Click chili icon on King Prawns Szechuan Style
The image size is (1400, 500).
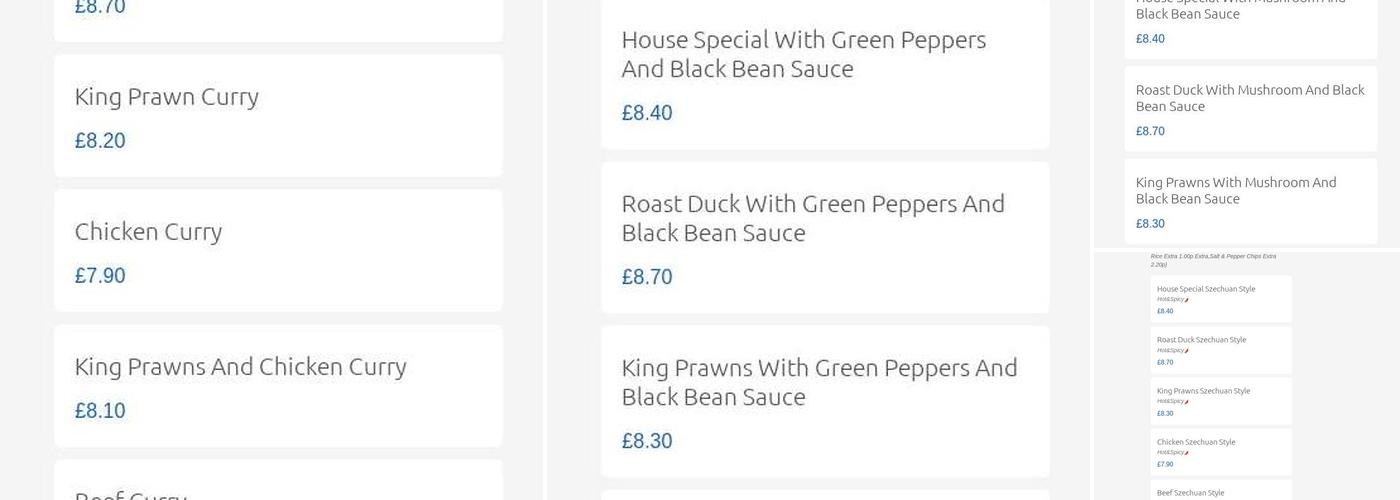pyautogui.click(x=1186, y=402)
